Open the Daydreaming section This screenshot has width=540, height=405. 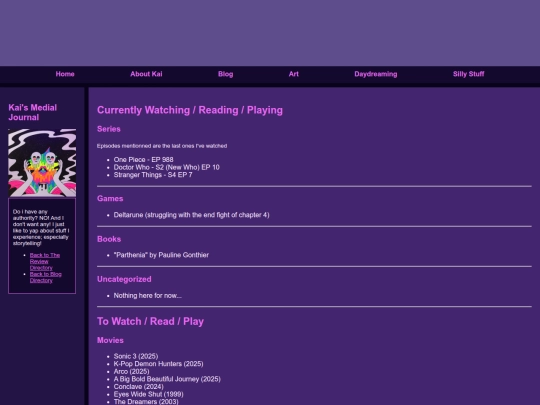[x=376, y=74]
